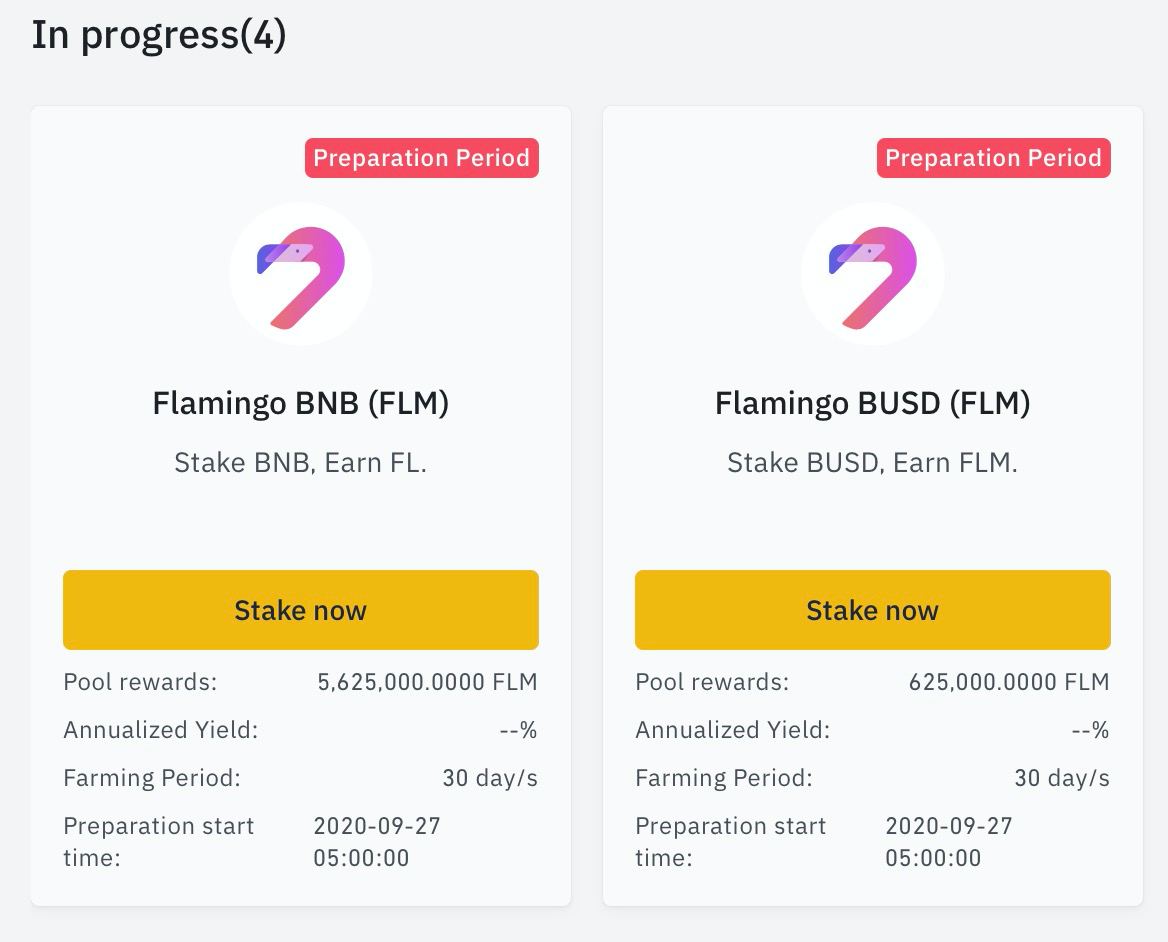Click Annualized Yield percentage on BUSD card

click(x=1091, y=730)
